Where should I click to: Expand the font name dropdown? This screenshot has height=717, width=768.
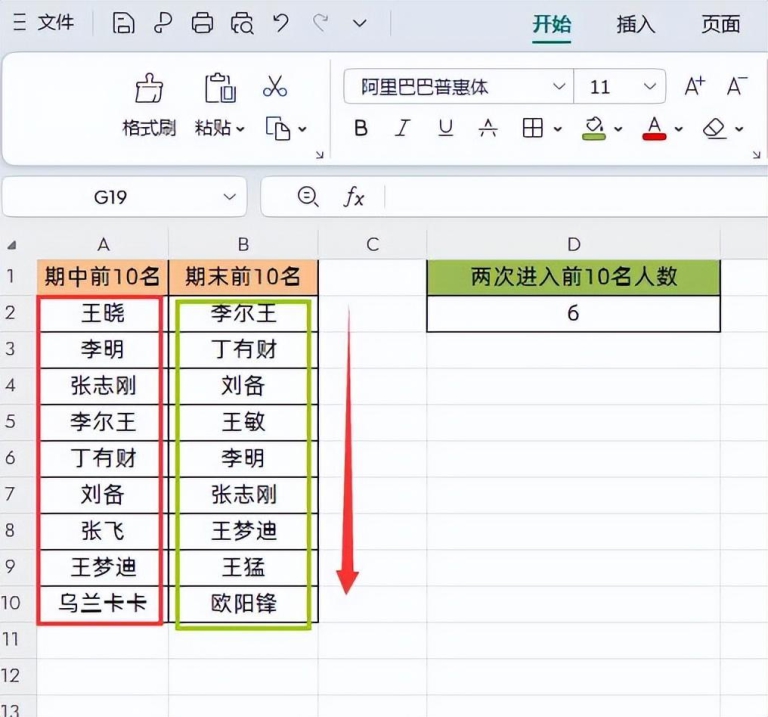point(559,87)
